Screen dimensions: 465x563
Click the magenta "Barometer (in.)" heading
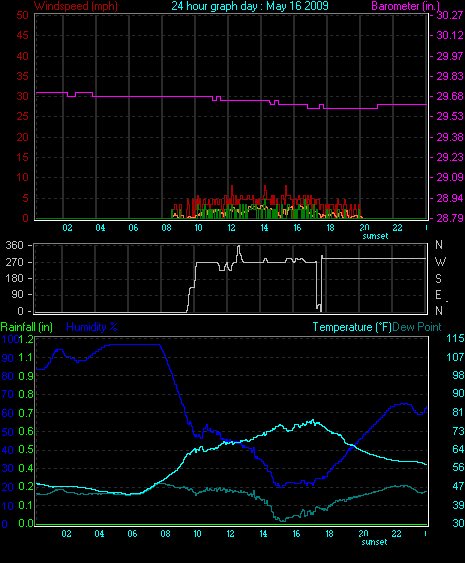tap(405, 6)
